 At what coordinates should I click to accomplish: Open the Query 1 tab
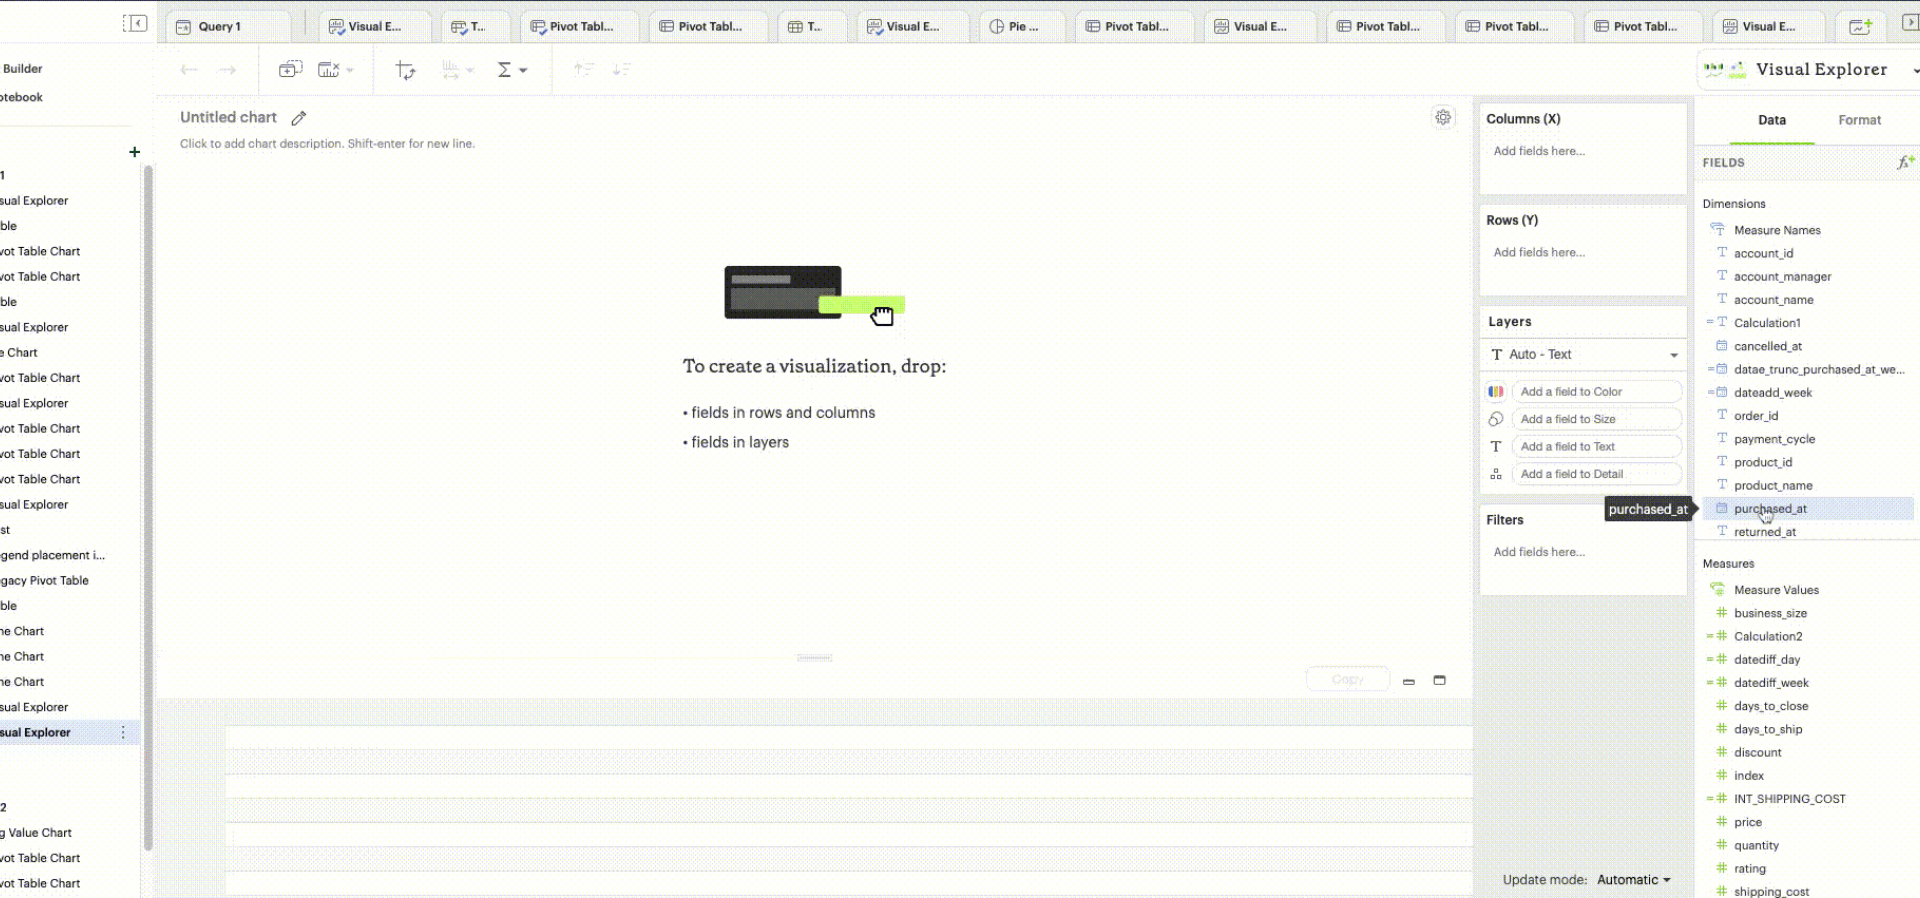[x=220, y=27]
